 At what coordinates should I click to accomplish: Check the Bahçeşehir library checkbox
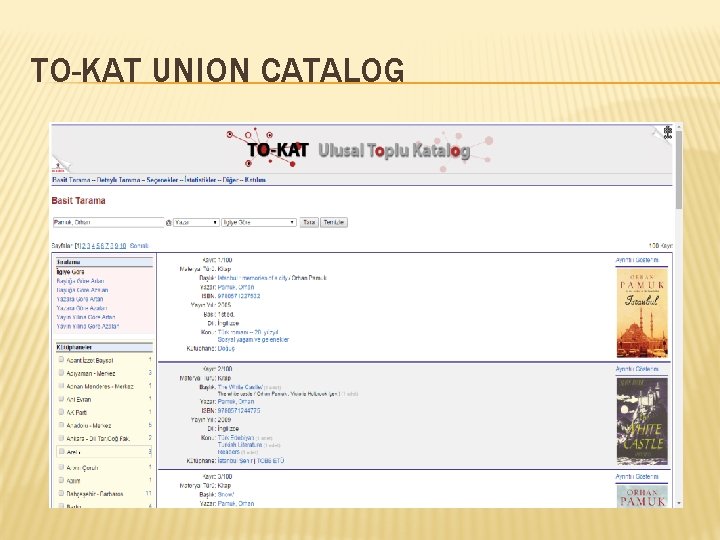pos(61,493)
